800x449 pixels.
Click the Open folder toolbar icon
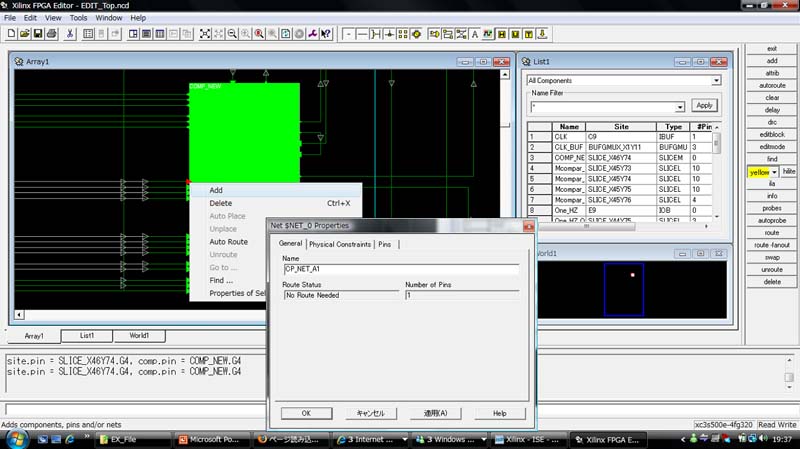pyautogui.click(x=24, y=34)
